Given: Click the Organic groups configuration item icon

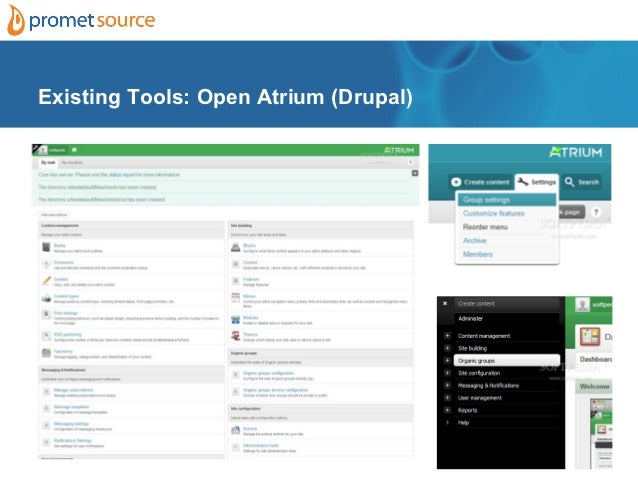Looking at the screenshot, I should pos(236,375).
